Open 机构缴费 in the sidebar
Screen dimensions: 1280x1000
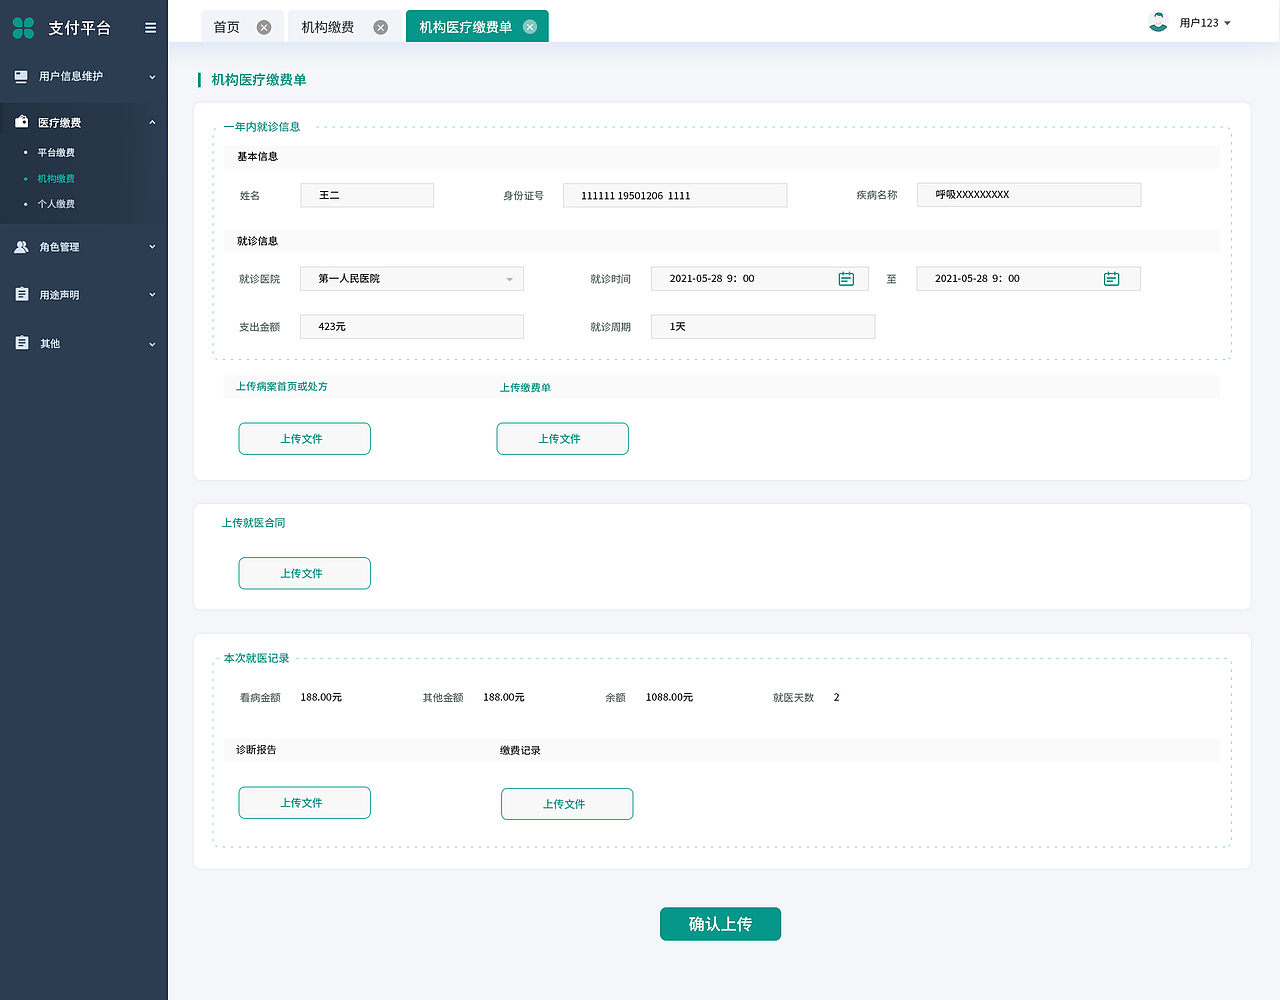click(x=56, y=179)
